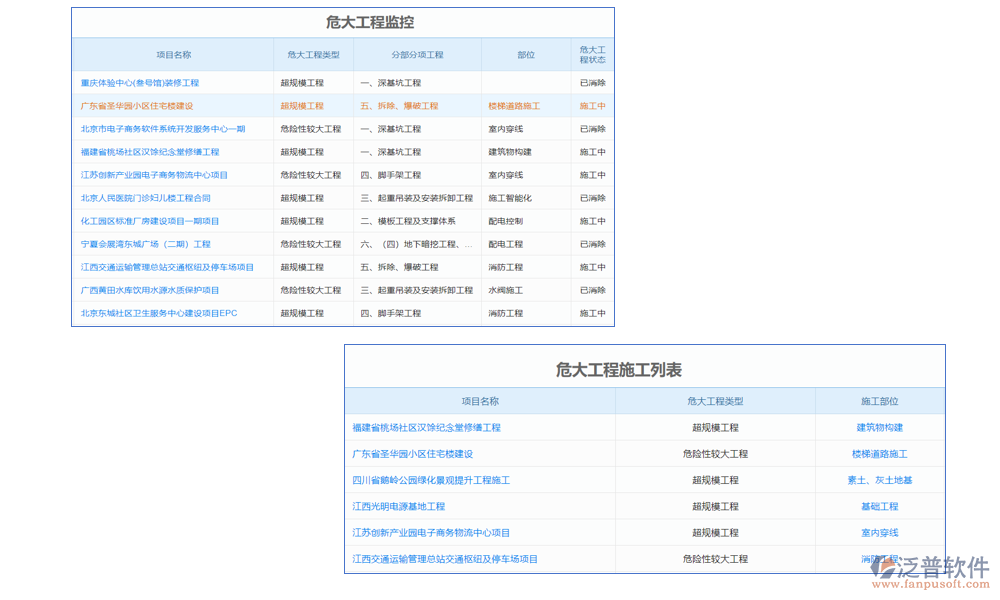Sort by the 项目名称 column header

click(177, 55)
